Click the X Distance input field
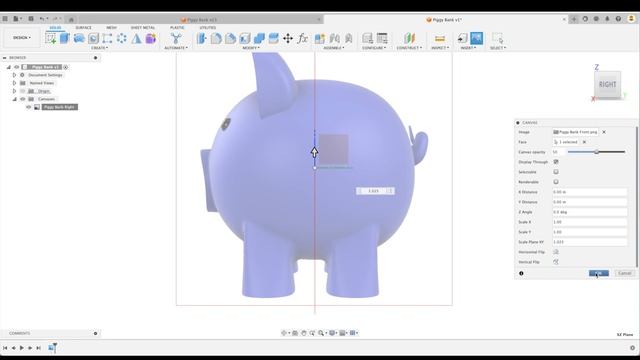The width and height of the screenshot is (640, 360). point(589,192)
